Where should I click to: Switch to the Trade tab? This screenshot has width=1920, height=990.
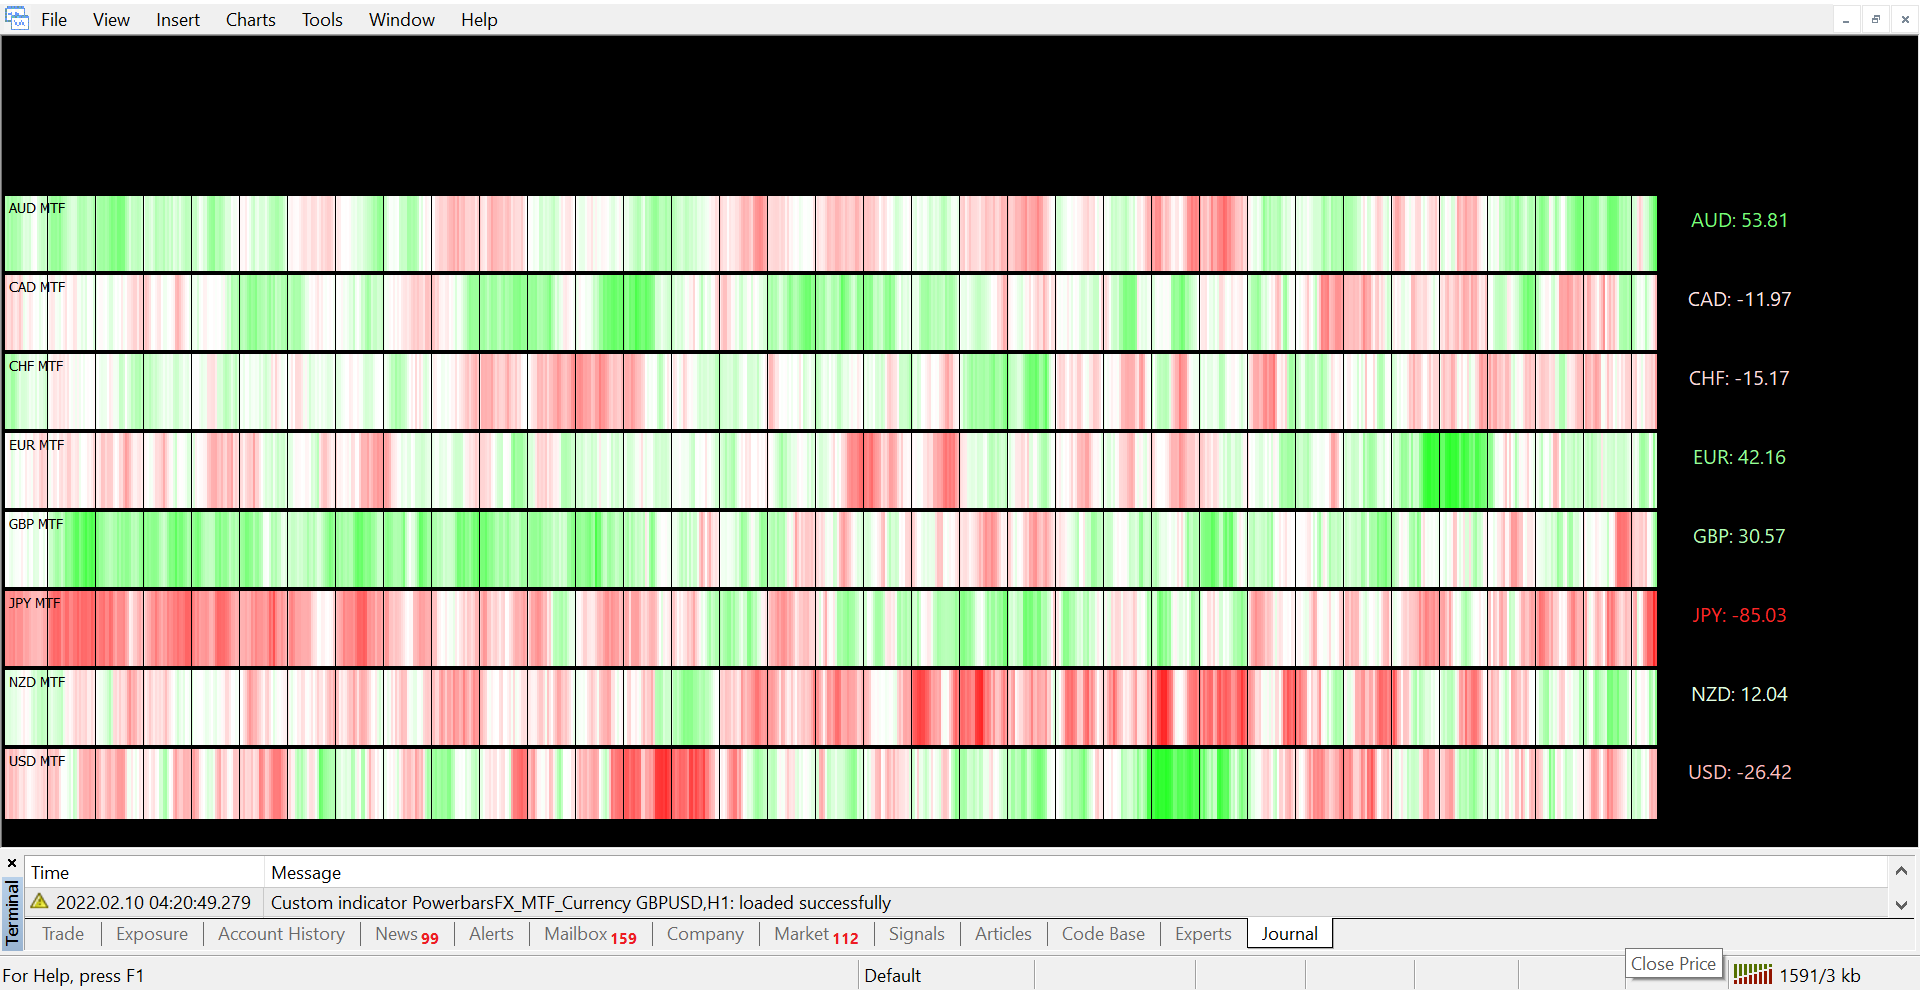63,934
